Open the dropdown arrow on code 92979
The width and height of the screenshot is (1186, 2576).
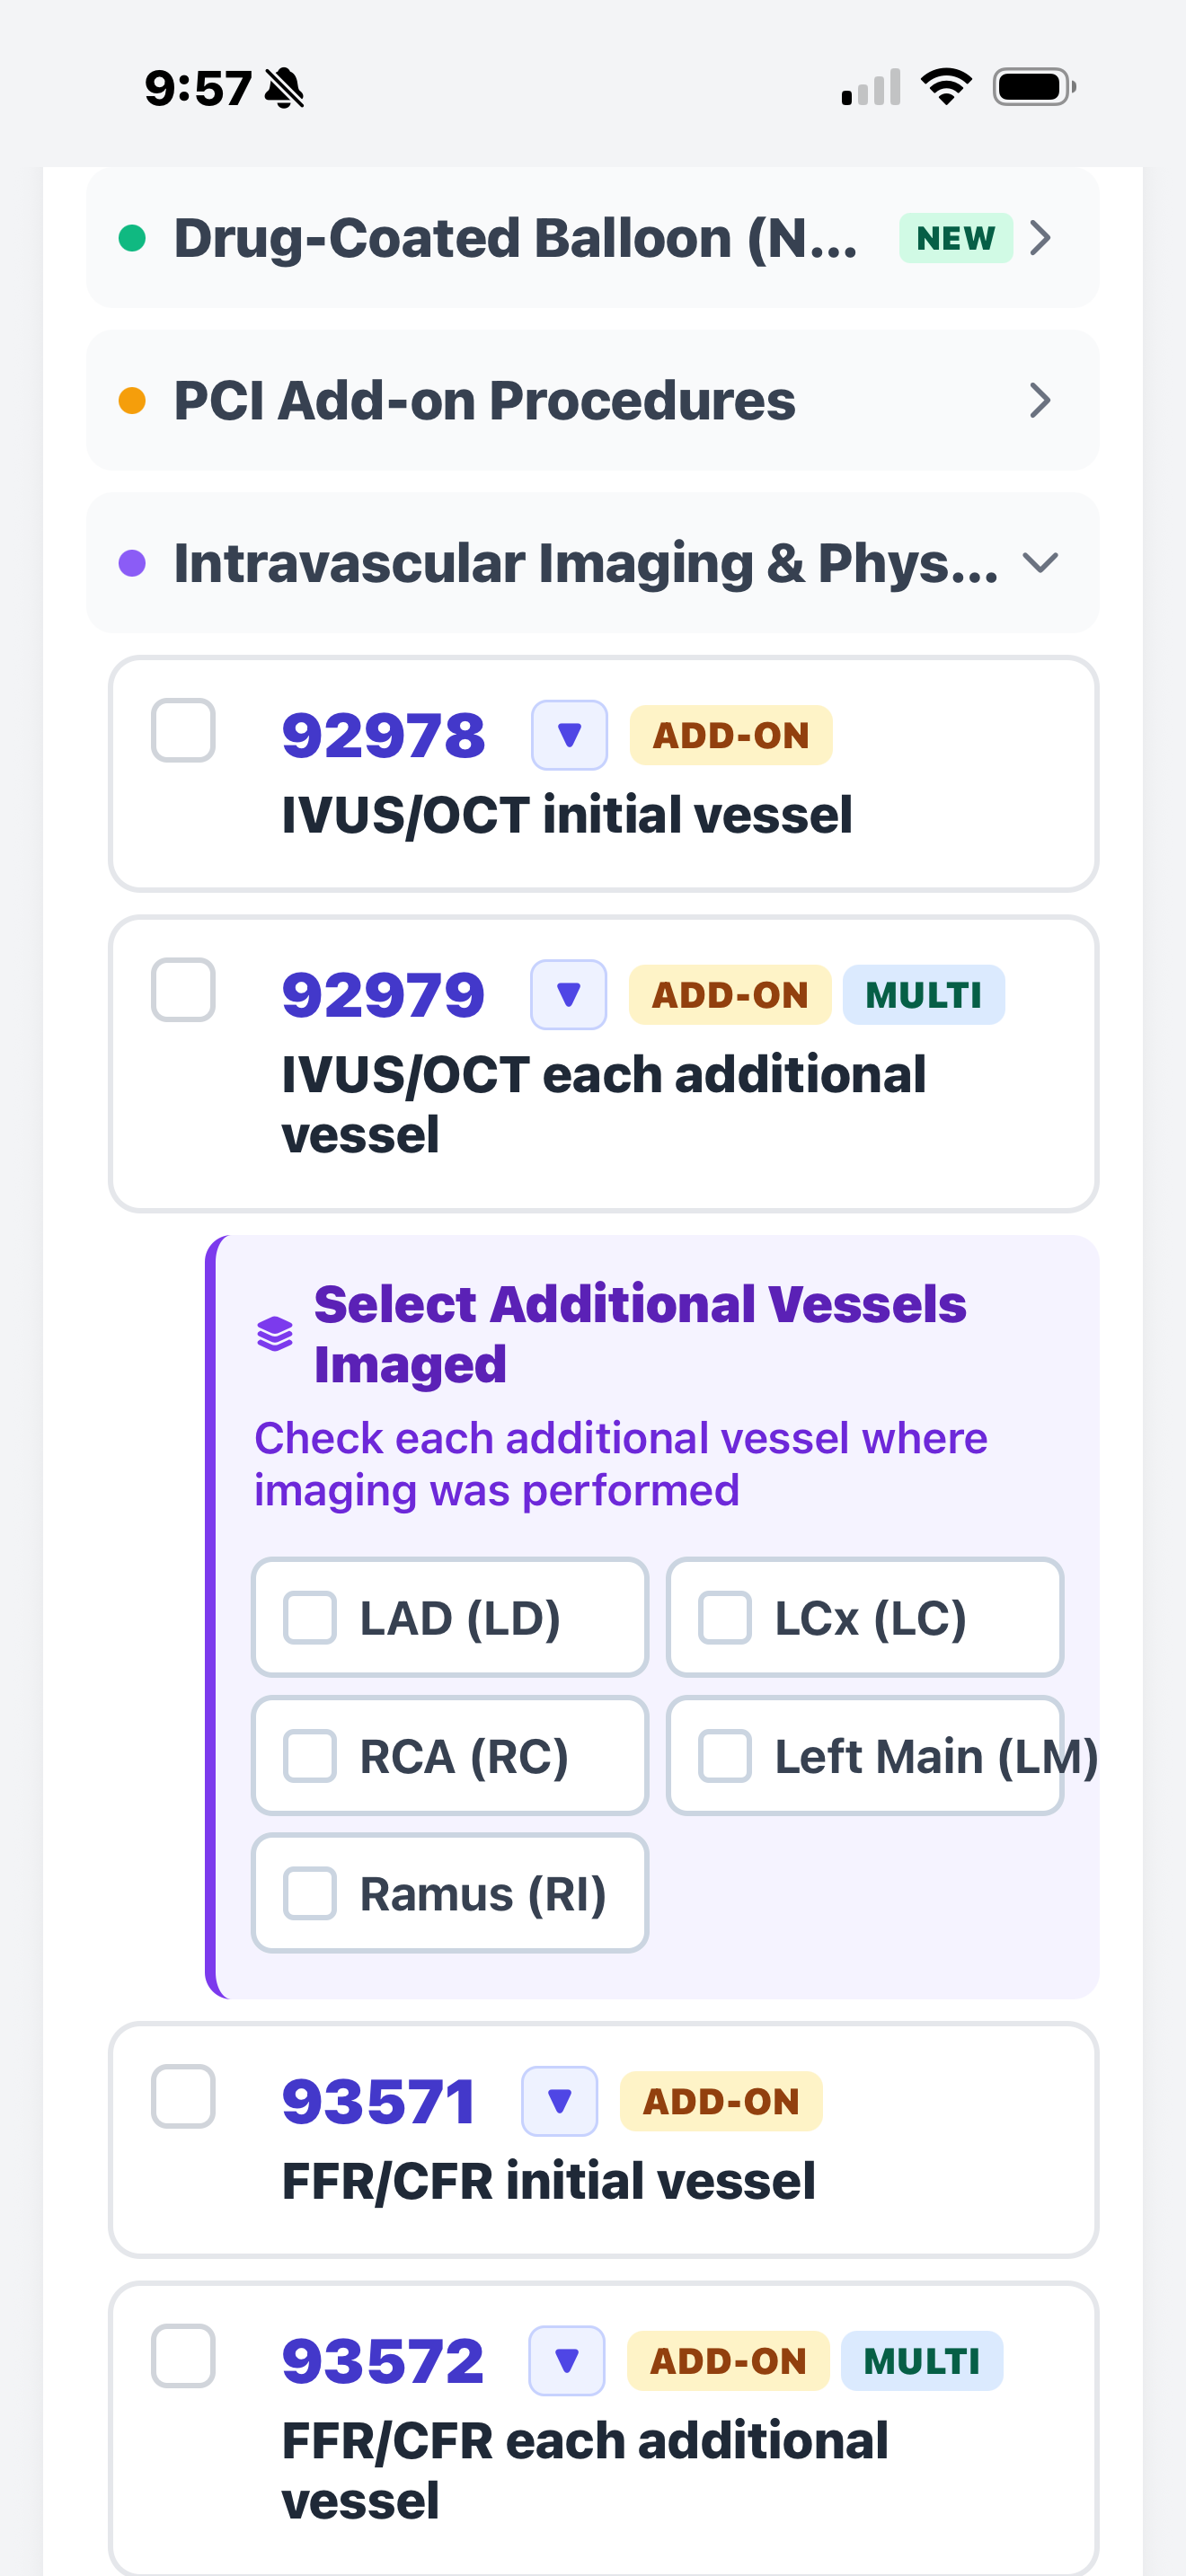pyautogui.click(x=567, y=994)
